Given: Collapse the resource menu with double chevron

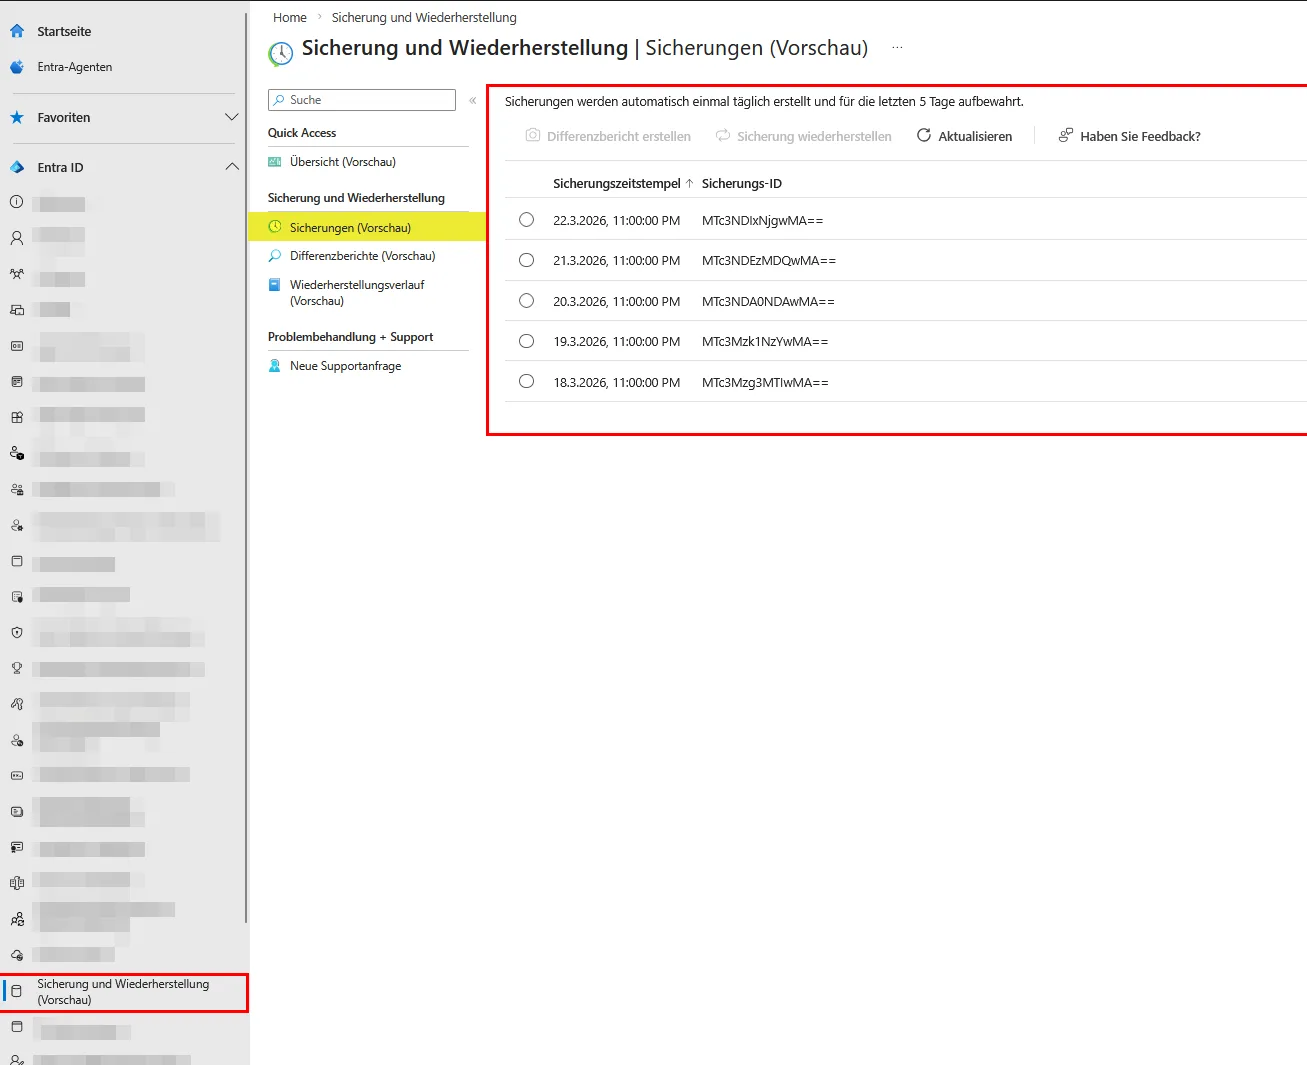Looking at the screenshot, I should click(x=473, y=100).
